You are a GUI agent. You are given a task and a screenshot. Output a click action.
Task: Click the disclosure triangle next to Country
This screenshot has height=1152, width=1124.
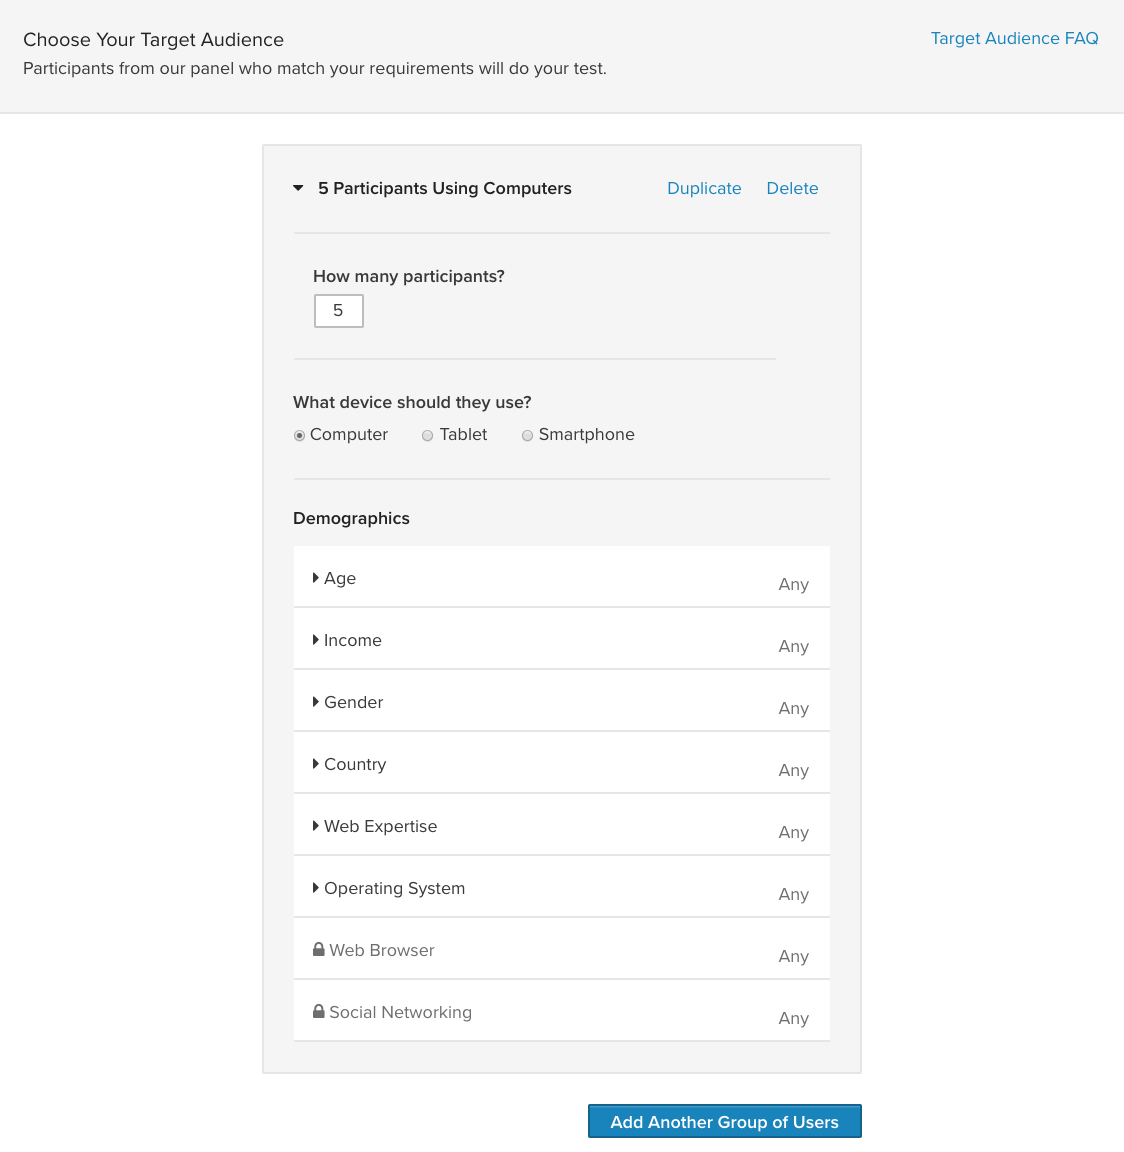pos(318,764)
